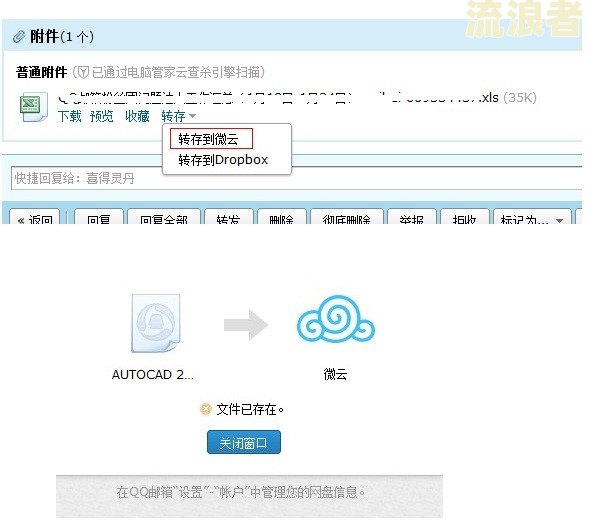
Task: Click the security scan shield icon
Action: tap(83, 72)
